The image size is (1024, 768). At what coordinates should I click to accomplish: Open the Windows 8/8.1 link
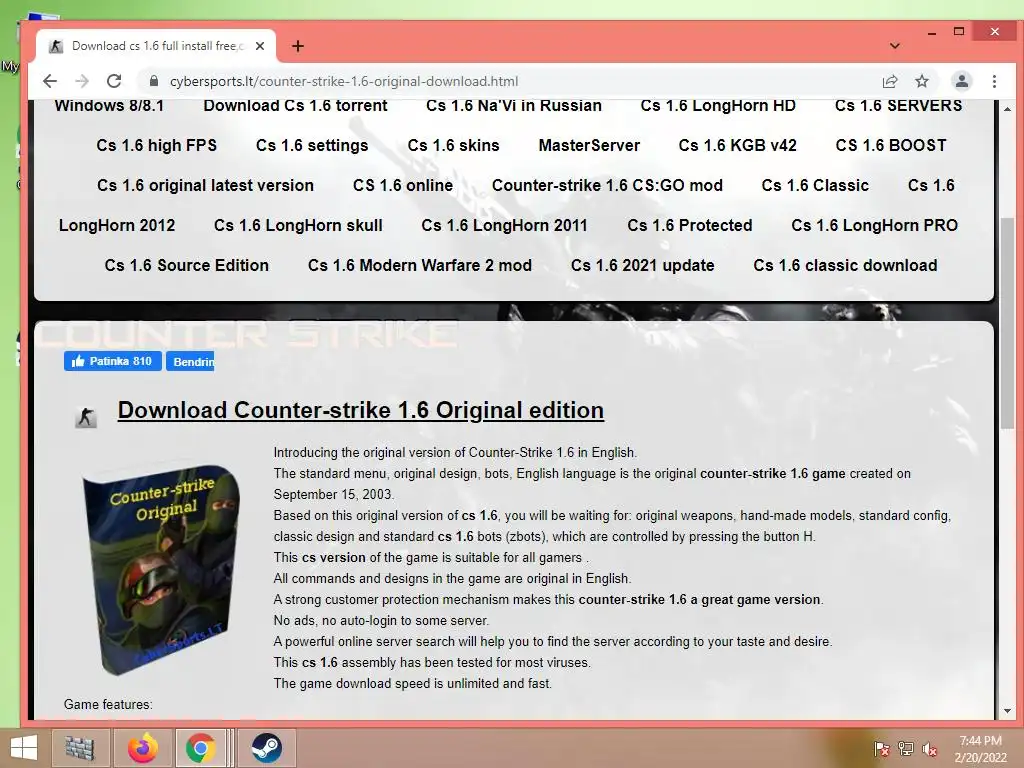click(x=109, y=106)
